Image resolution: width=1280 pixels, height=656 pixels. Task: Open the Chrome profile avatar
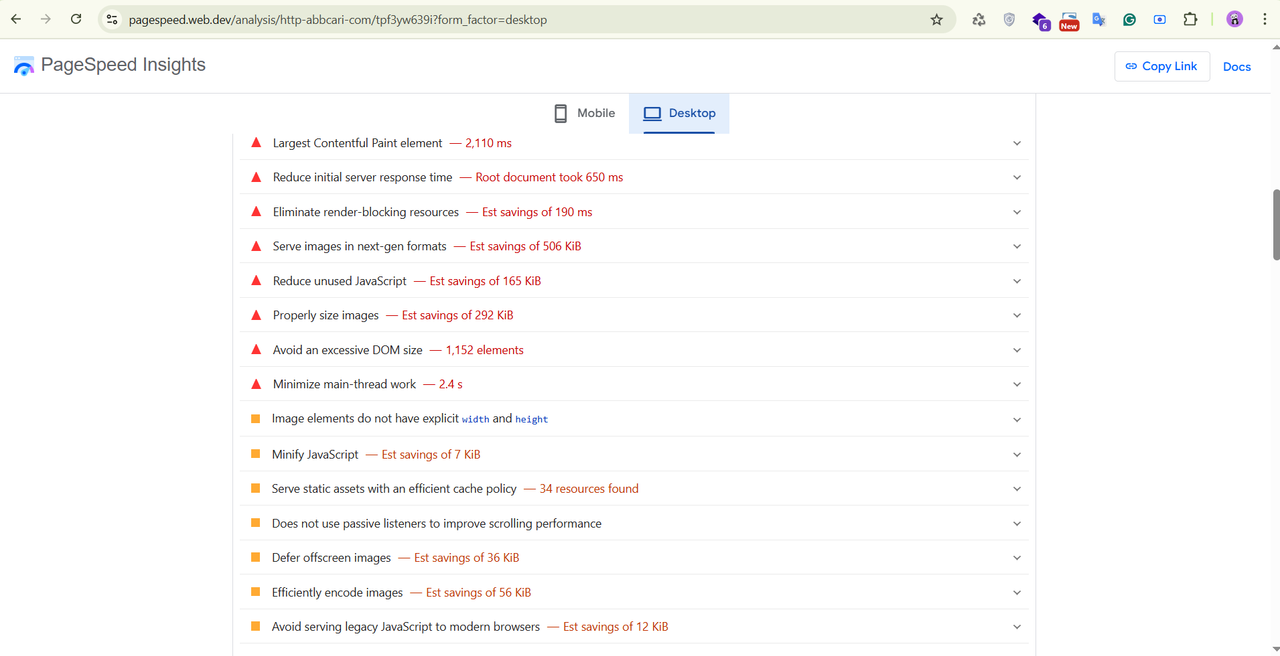click(1235, 19)
